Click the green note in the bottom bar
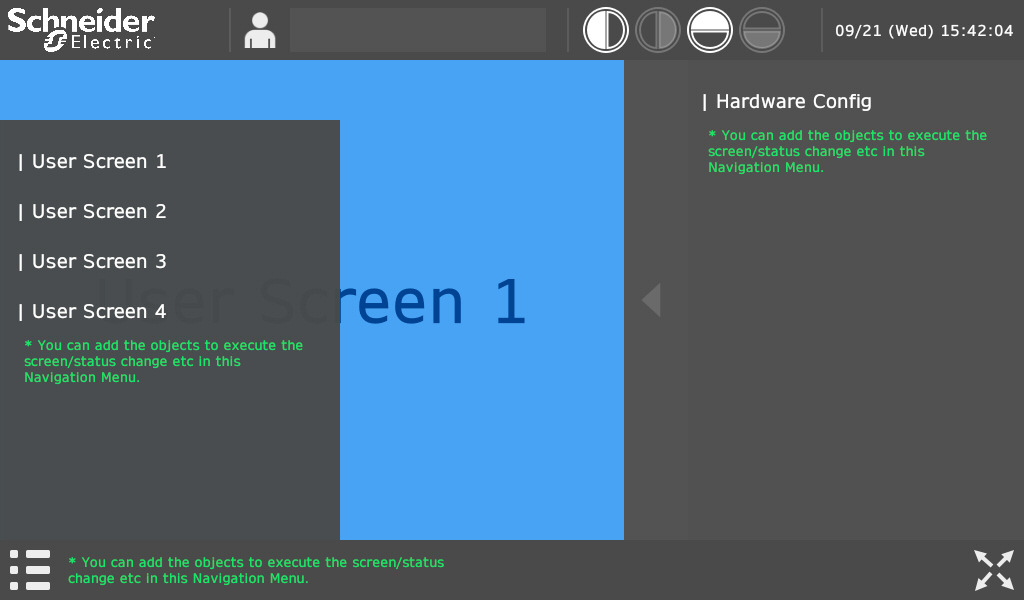The width and height of the screenshot is (1024, 600). point(256,570)
